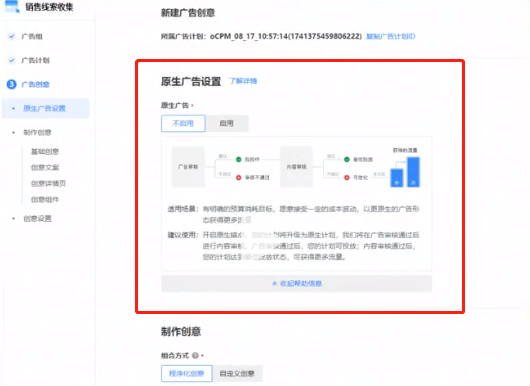
Task: Click the green 投放中 status icon
Action: click(239, 159)
